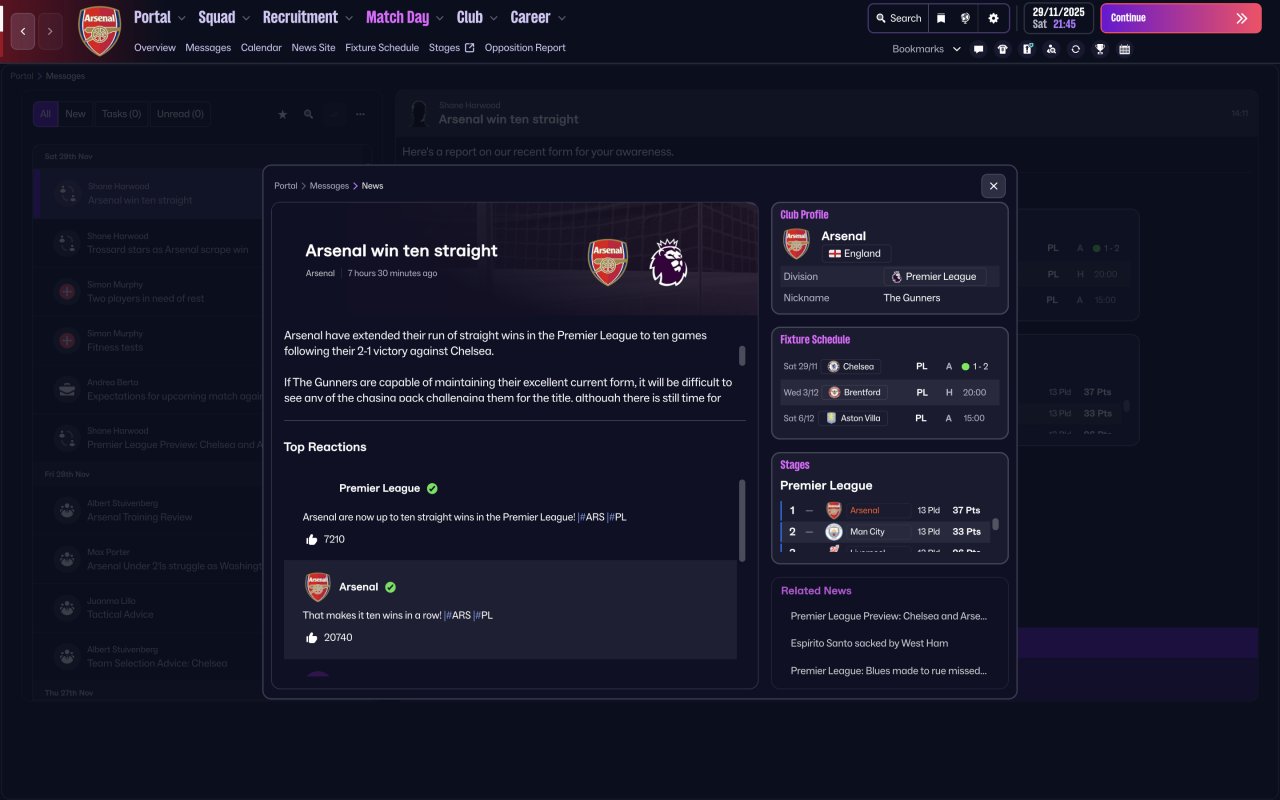
Task: Click the Premier League division link in Club Profile
Action: click(935, 277)
